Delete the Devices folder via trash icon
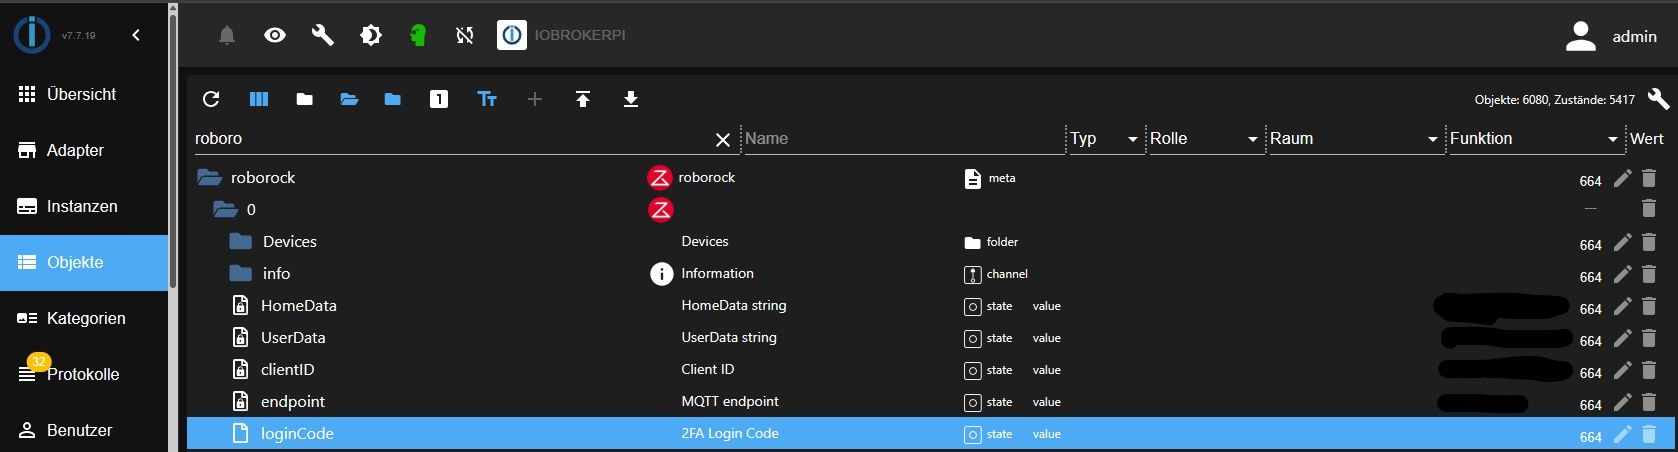Screen dimensions: 1678x452 click(x=1649, y=243)
